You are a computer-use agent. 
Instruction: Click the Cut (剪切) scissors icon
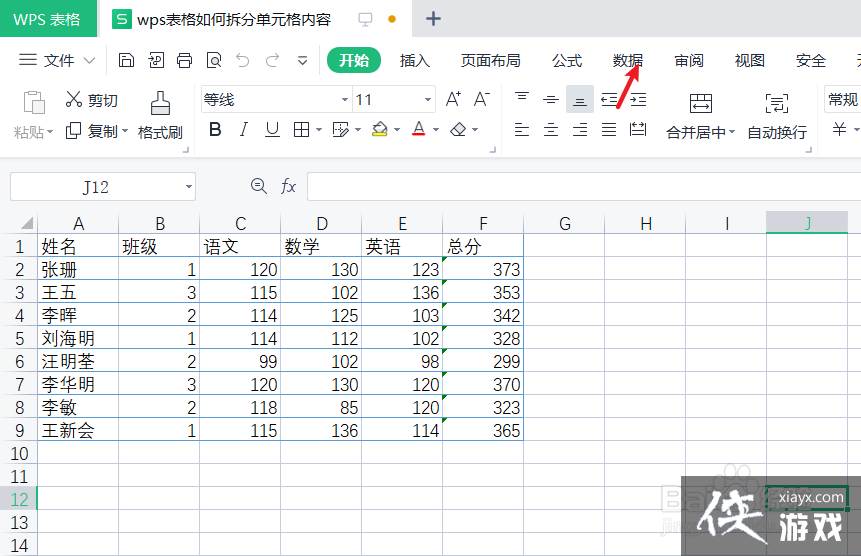click(73, 99)
